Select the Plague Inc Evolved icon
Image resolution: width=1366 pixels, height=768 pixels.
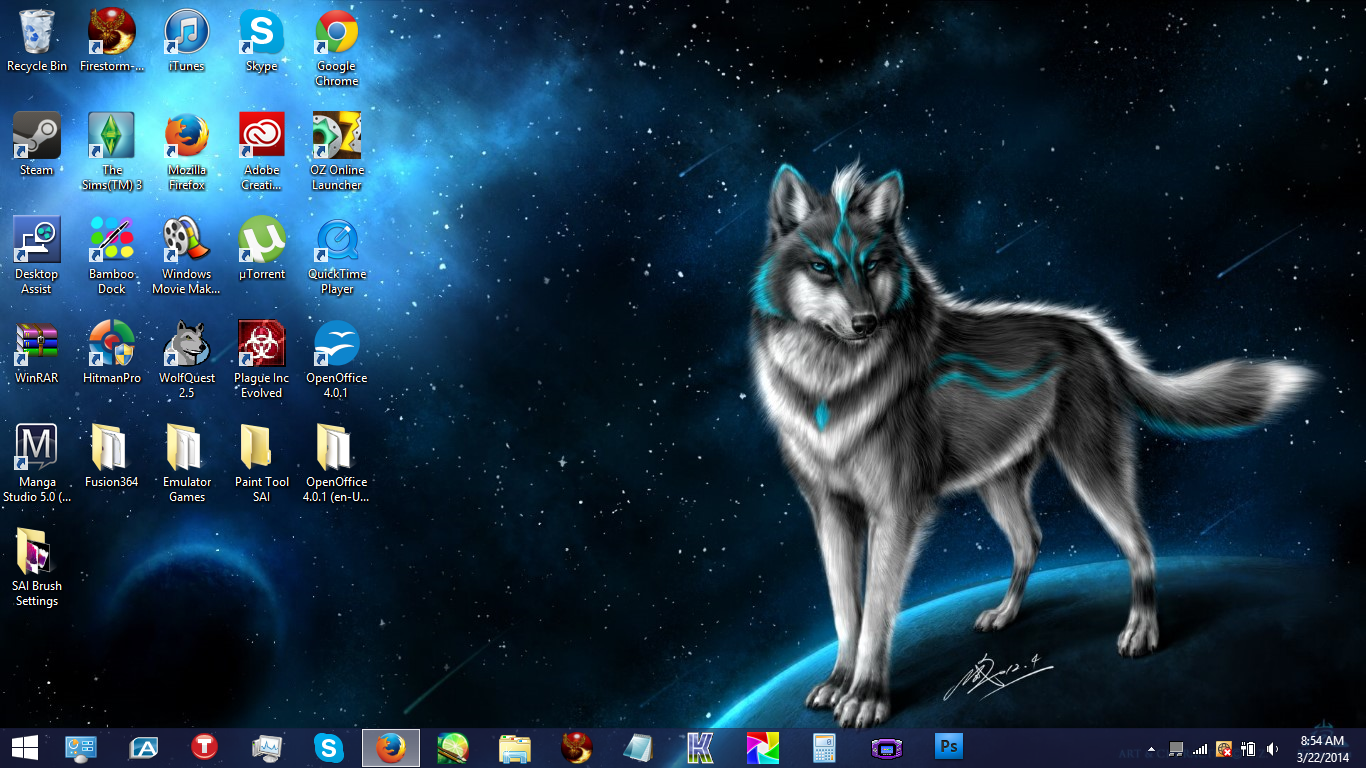262,345
